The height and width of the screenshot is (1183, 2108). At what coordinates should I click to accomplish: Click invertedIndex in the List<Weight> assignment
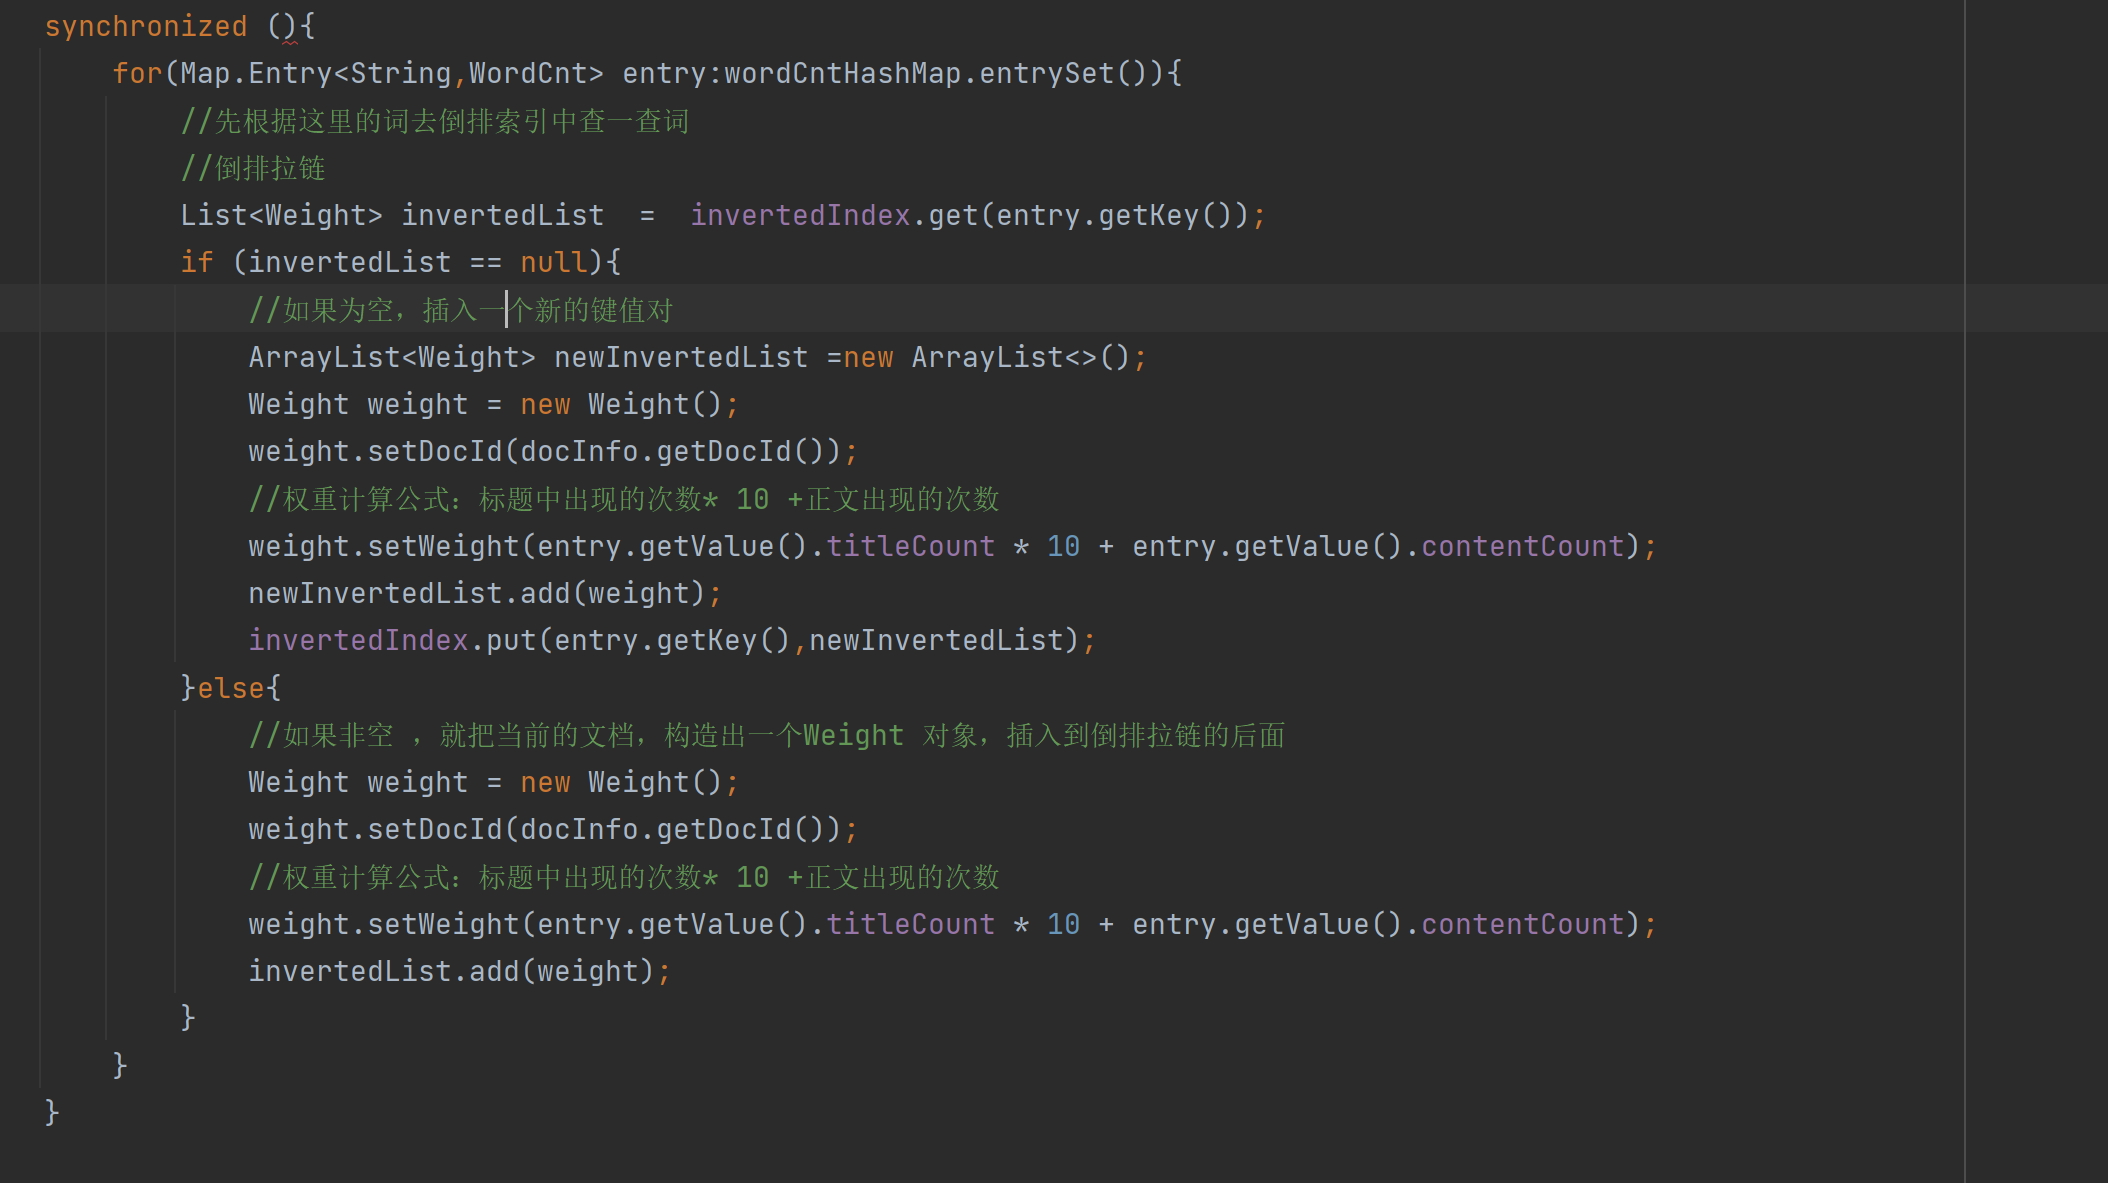point(800,215)
